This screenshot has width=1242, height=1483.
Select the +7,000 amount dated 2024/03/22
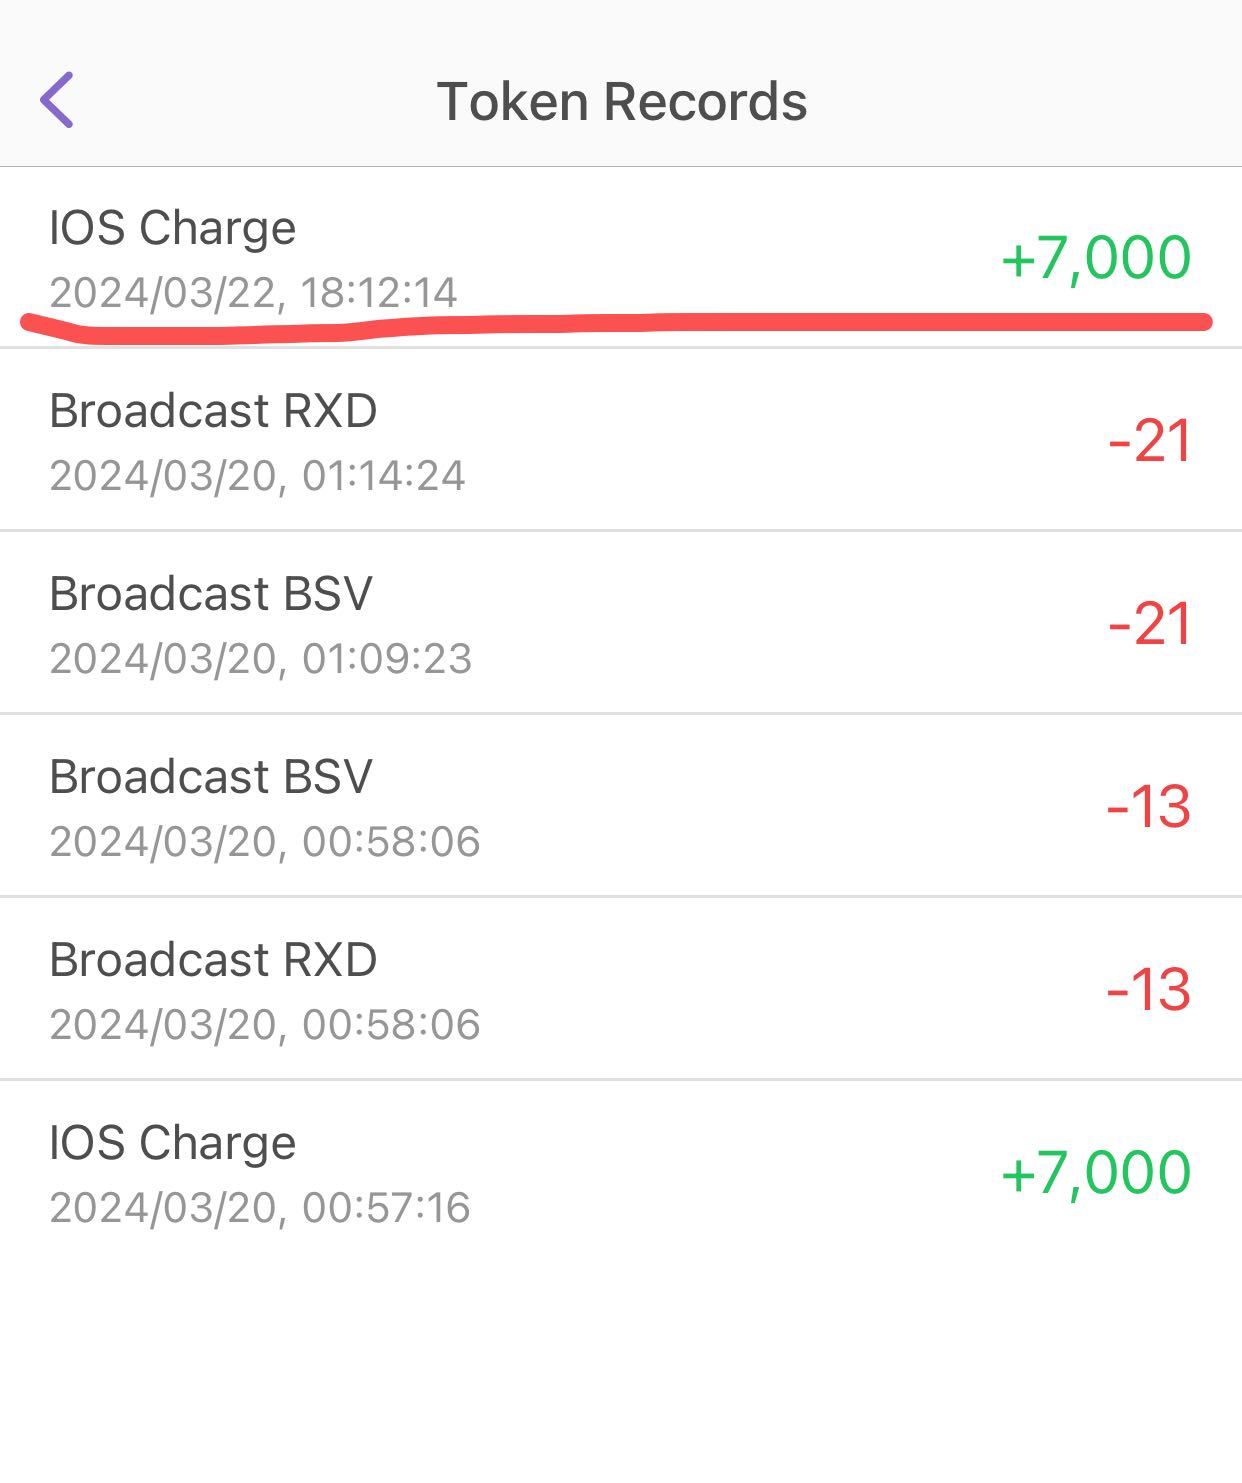pyautogui.click(x=1096, y=258)
